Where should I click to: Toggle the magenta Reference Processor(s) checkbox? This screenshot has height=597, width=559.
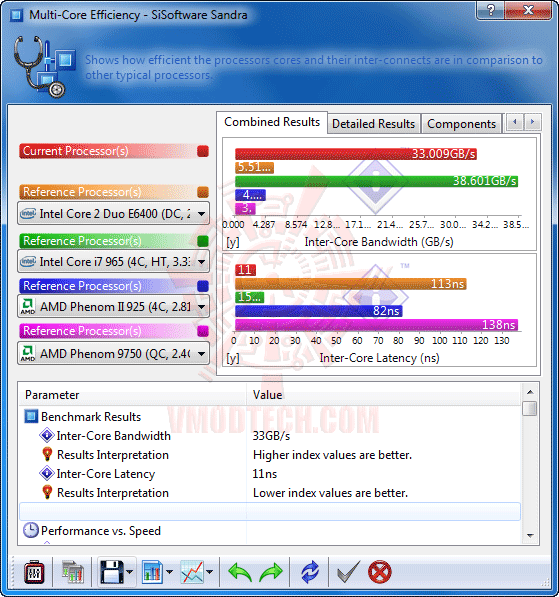click(203, 331)
